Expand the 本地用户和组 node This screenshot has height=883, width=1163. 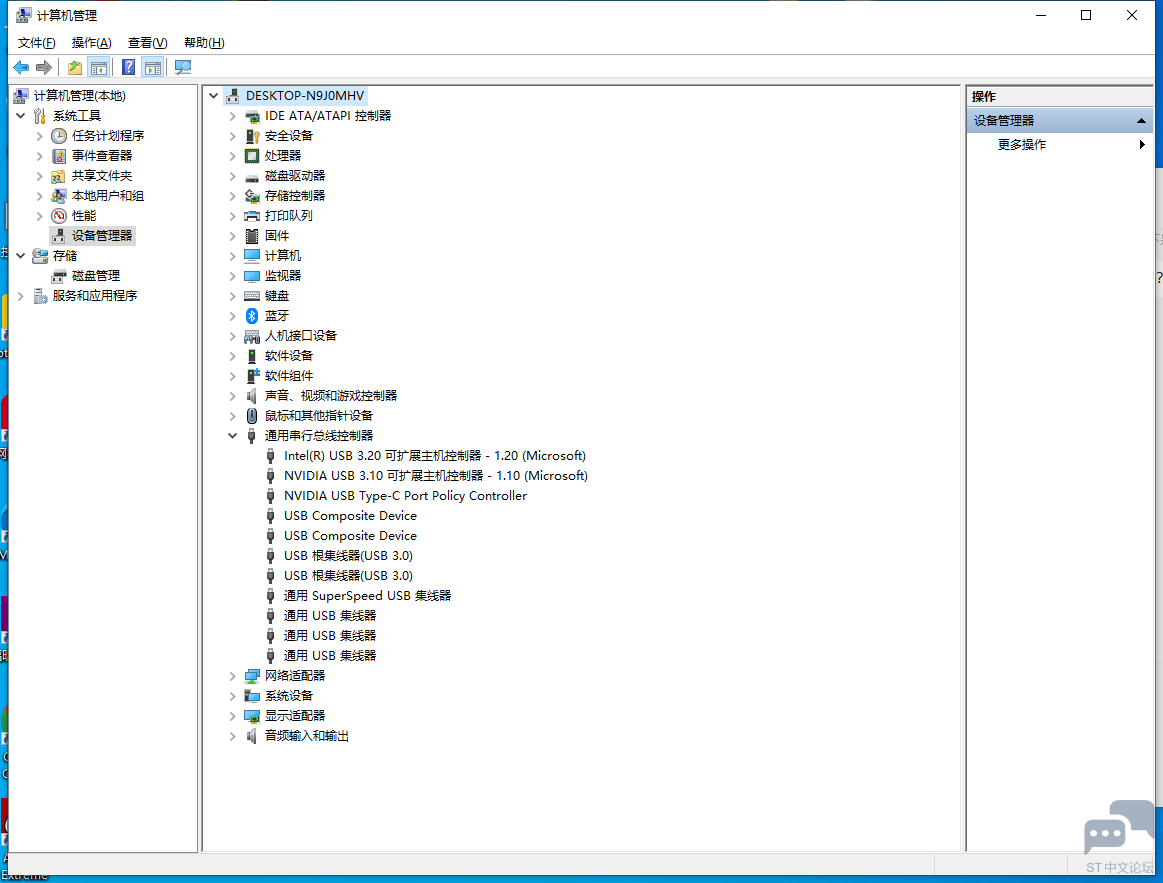pos(39,196)
